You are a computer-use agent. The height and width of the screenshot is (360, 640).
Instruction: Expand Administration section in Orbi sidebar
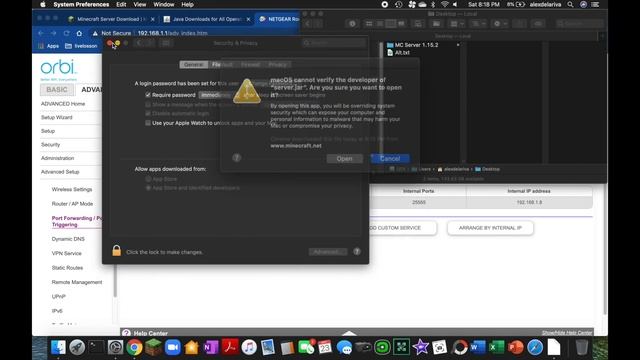point(58,158)
